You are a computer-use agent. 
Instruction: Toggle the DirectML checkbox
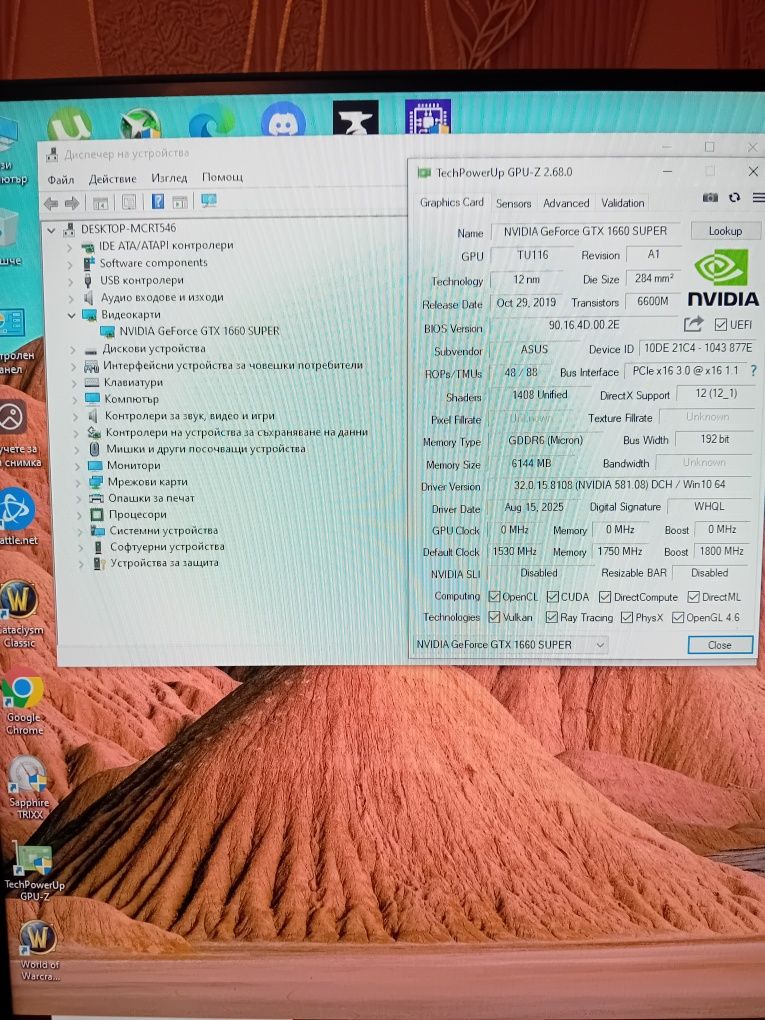tap(693, 597)
